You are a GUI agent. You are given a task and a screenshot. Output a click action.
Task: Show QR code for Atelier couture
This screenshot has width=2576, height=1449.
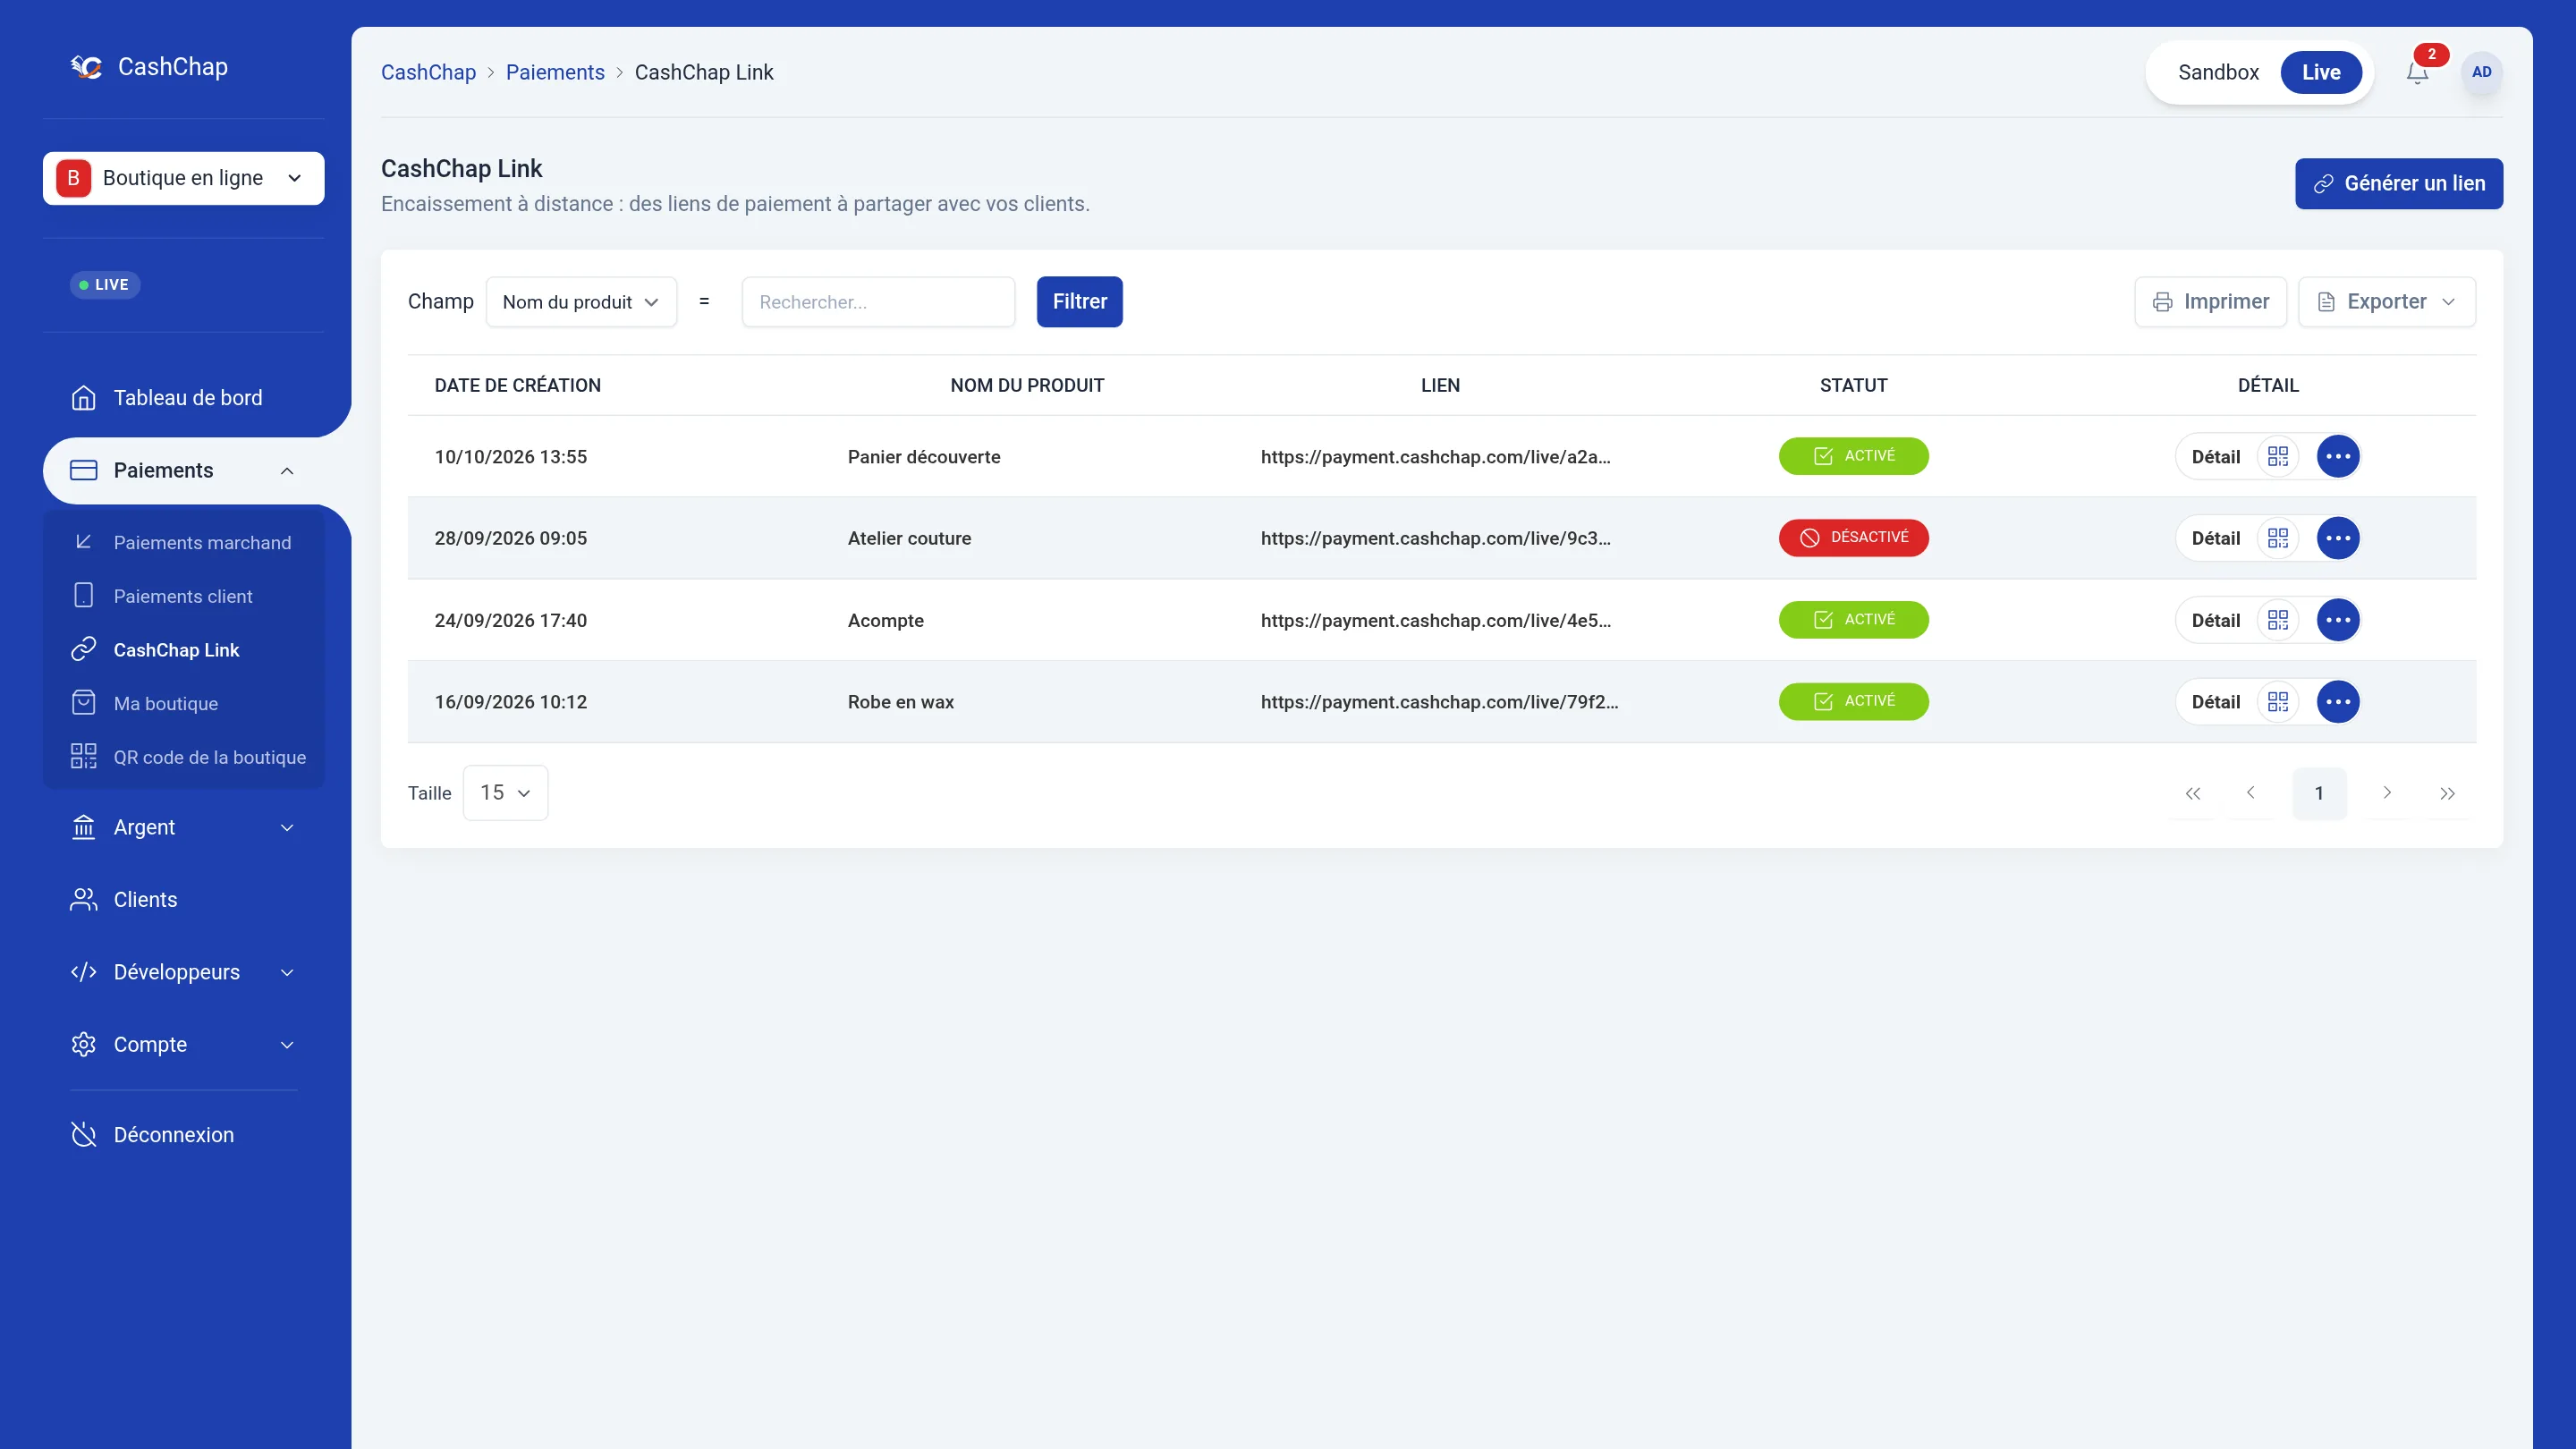click(x=2278, y=538)
